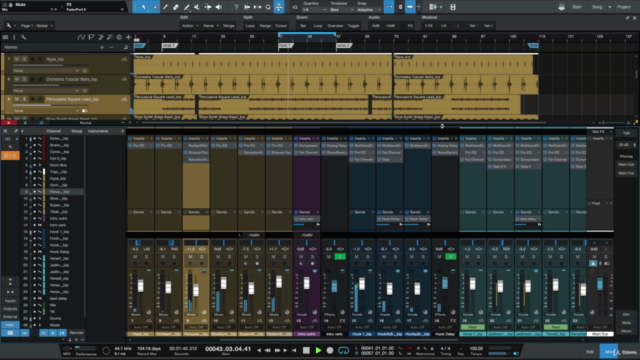Click Return to Zero transport icon
The height and width of the screenshot is (360, 640).
pyautogui.click(x=294, y=350)
